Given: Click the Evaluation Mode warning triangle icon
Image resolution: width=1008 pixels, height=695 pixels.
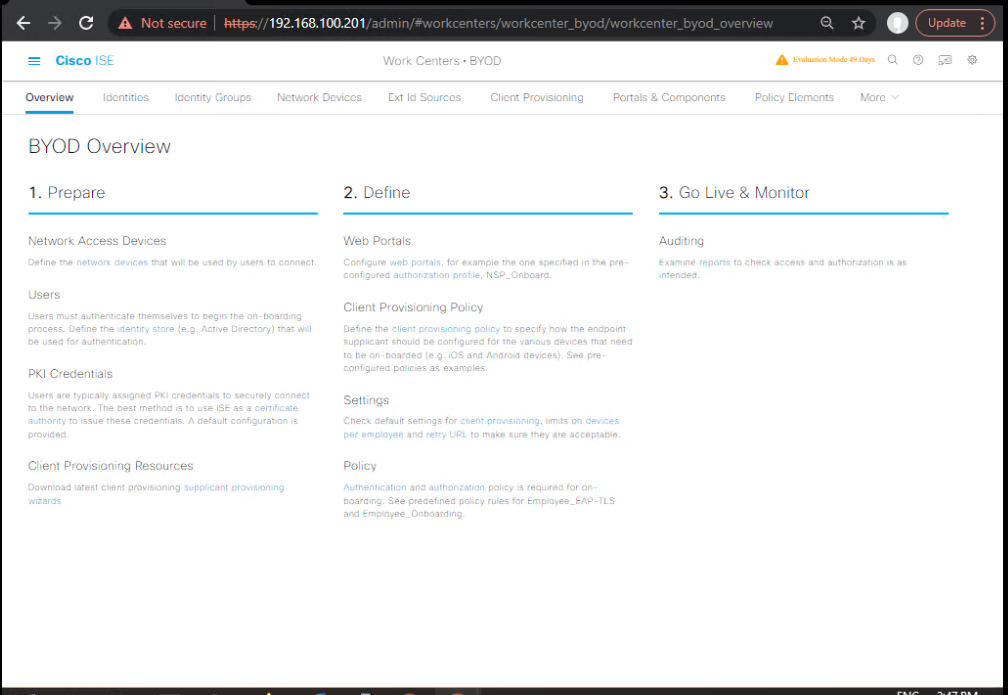Looking at the screenshot, I should (782, 60).
